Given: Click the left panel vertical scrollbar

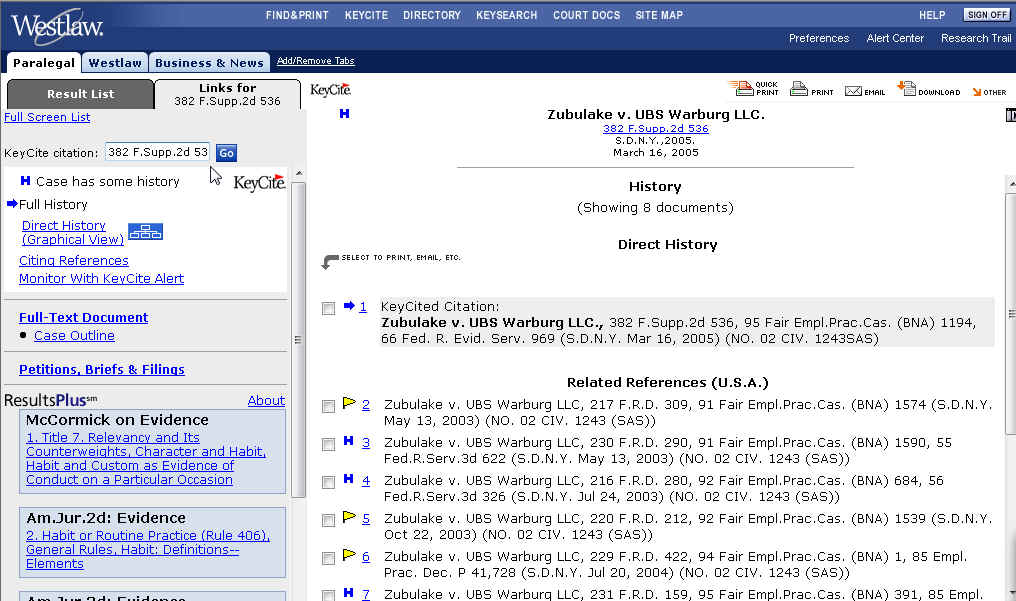Looking at the screenshot, I should (298, 340).
